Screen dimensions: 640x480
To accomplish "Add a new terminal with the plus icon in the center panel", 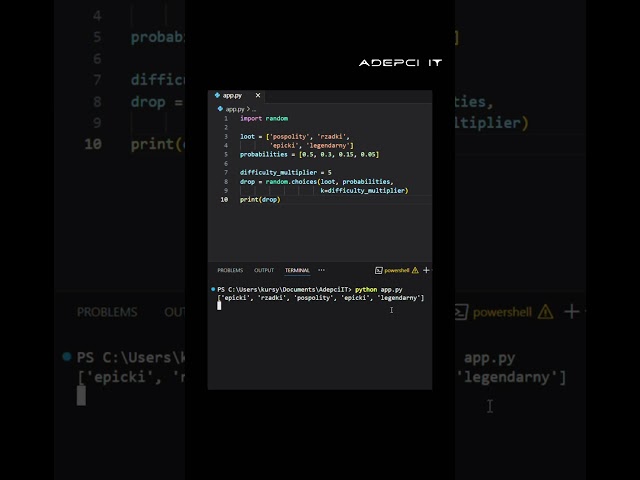I will 426,270.
